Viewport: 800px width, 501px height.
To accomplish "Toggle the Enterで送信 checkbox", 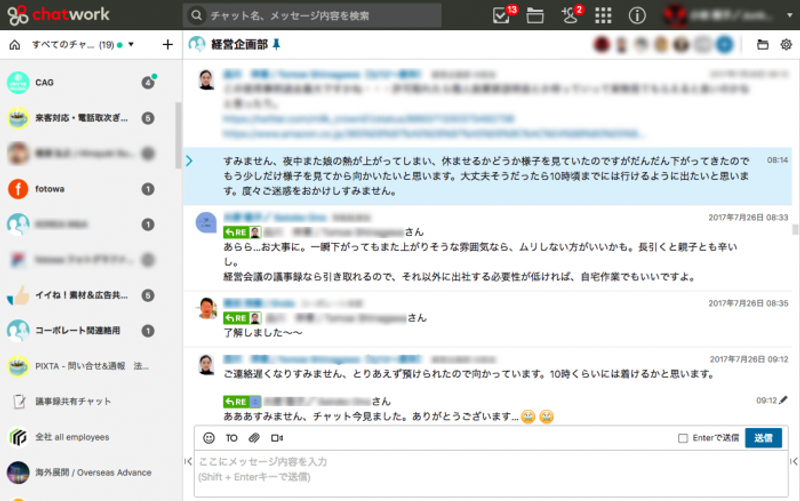I will (x=683, y=438).
